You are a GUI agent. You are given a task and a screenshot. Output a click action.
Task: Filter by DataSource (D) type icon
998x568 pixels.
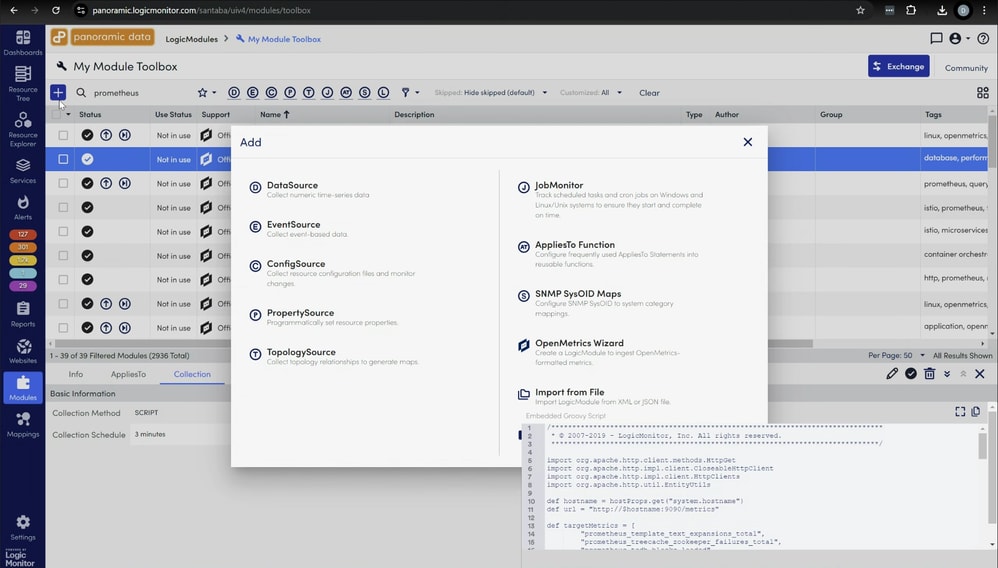pos(234,92)
